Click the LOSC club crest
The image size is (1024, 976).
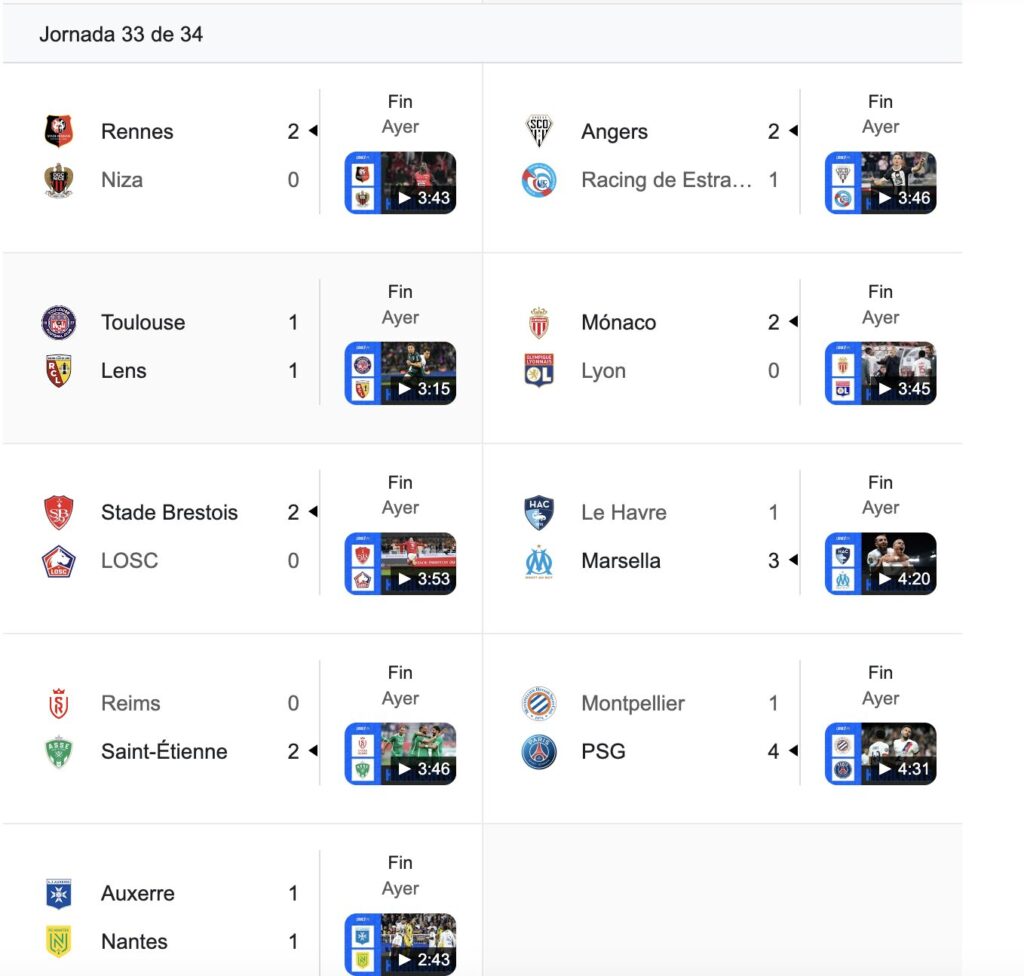point(59,561)
